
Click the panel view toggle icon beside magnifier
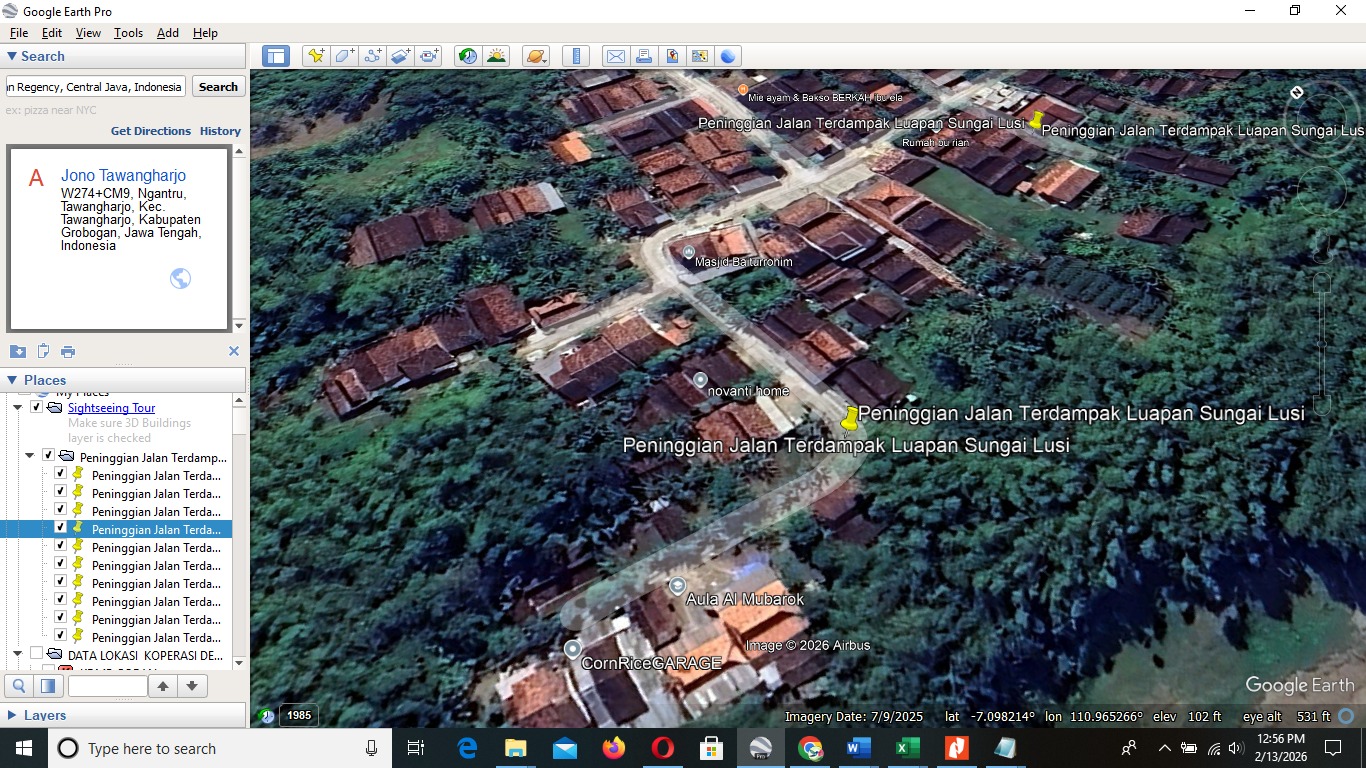pos(47,686)
